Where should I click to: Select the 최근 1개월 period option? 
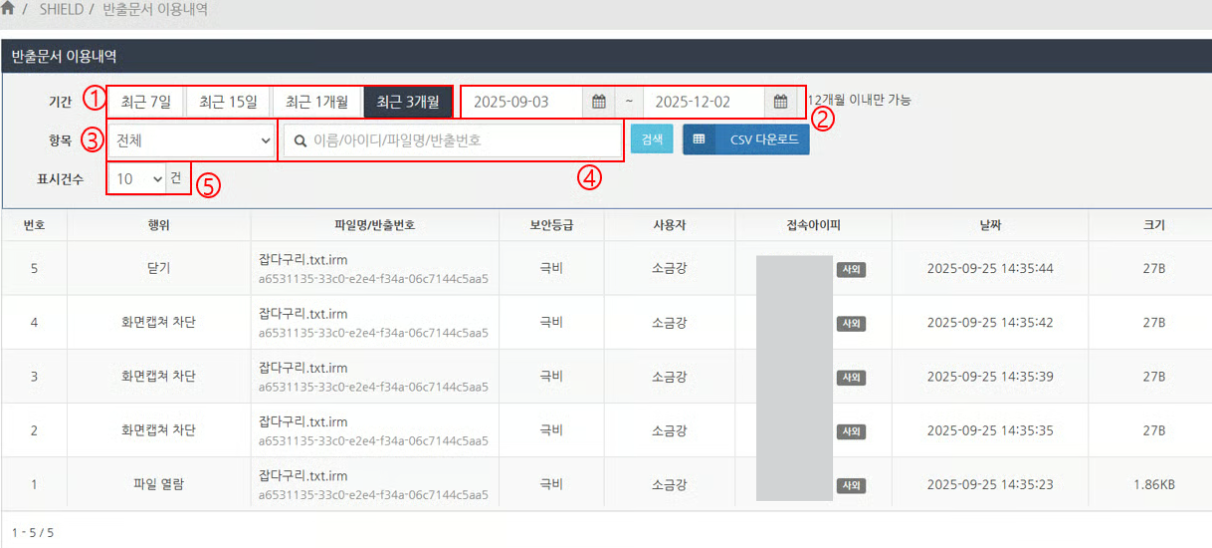[x=317, y=102]
